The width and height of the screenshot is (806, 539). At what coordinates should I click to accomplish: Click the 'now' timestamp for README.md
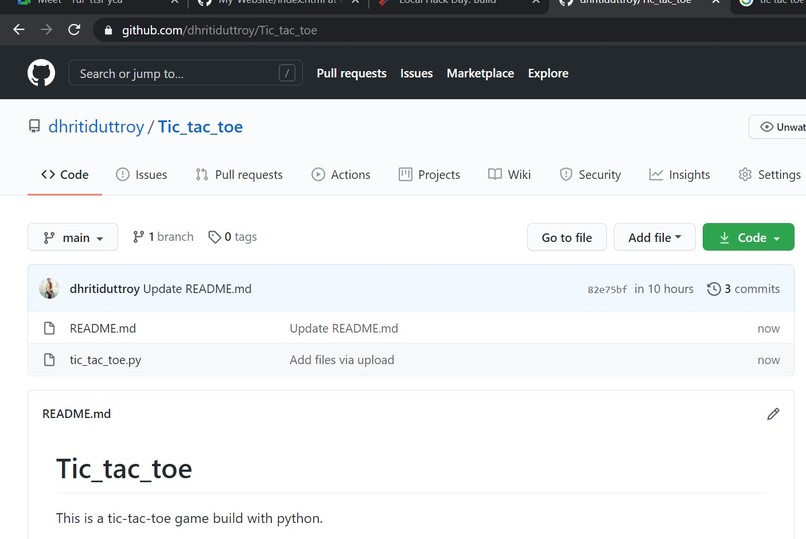coord(768,328)
